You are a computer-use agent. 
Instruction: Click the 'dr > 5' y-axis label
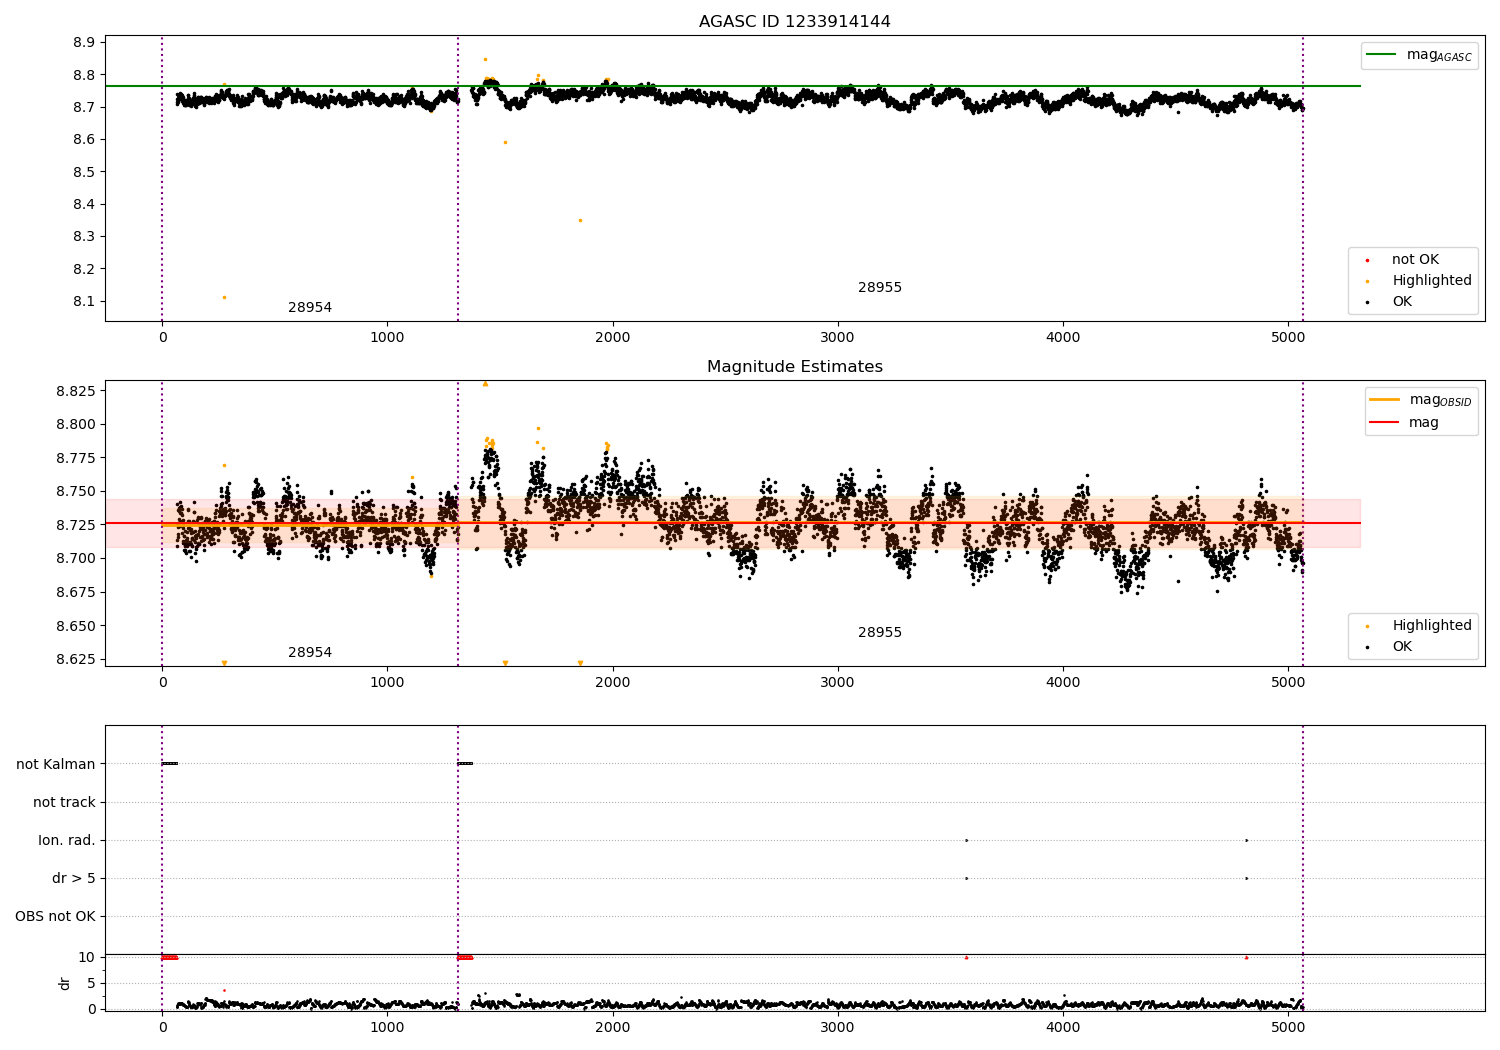[x=74, y=879]
